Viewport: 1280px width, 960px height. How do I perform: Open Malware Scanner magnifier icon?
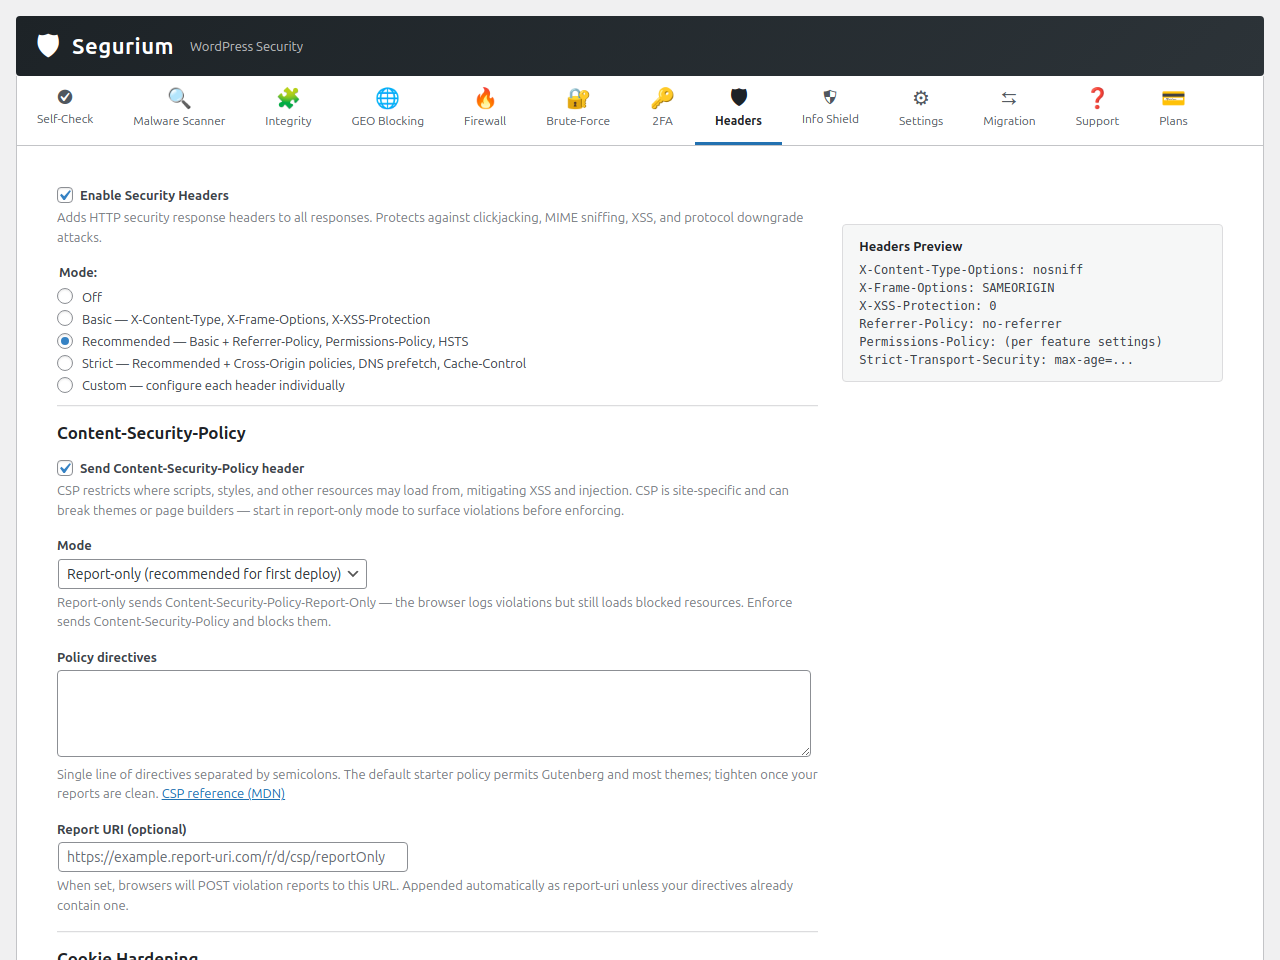click(179, 98)
